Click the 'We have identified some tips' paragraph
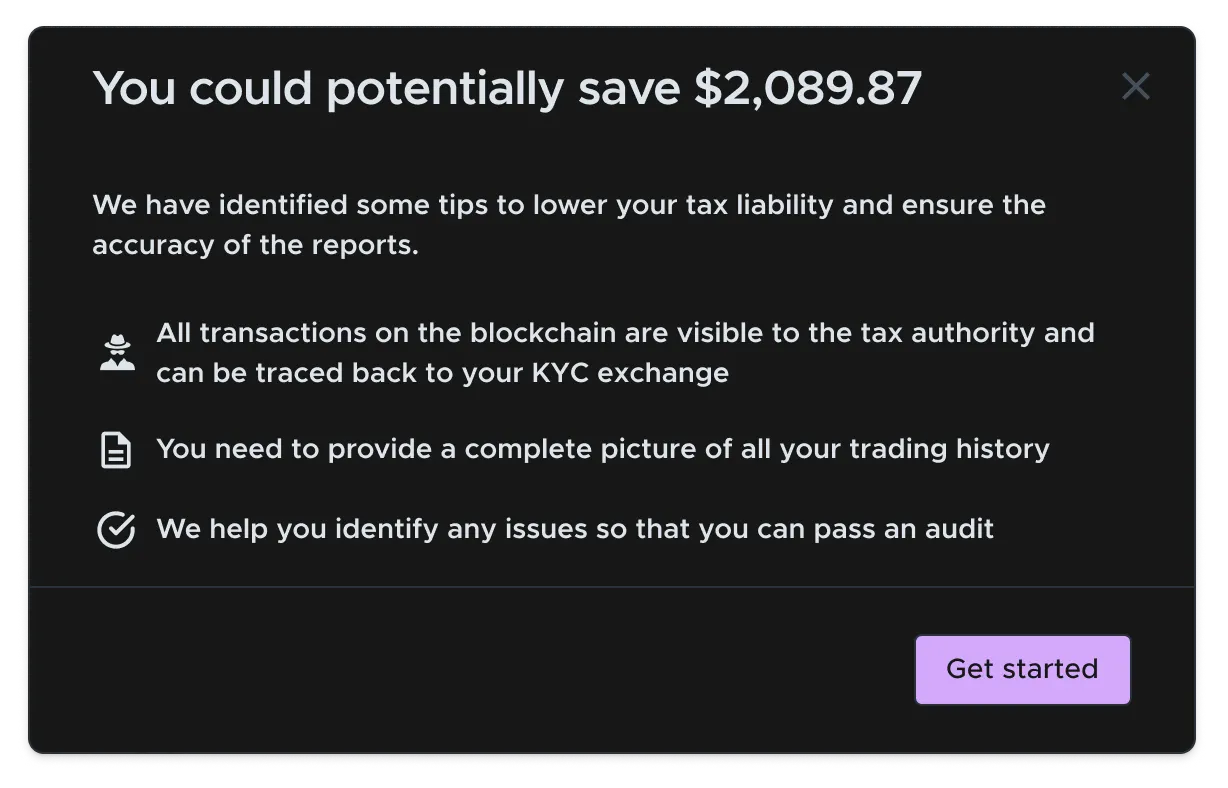Viewport: 1228px width, 788px height. [569, 225]
